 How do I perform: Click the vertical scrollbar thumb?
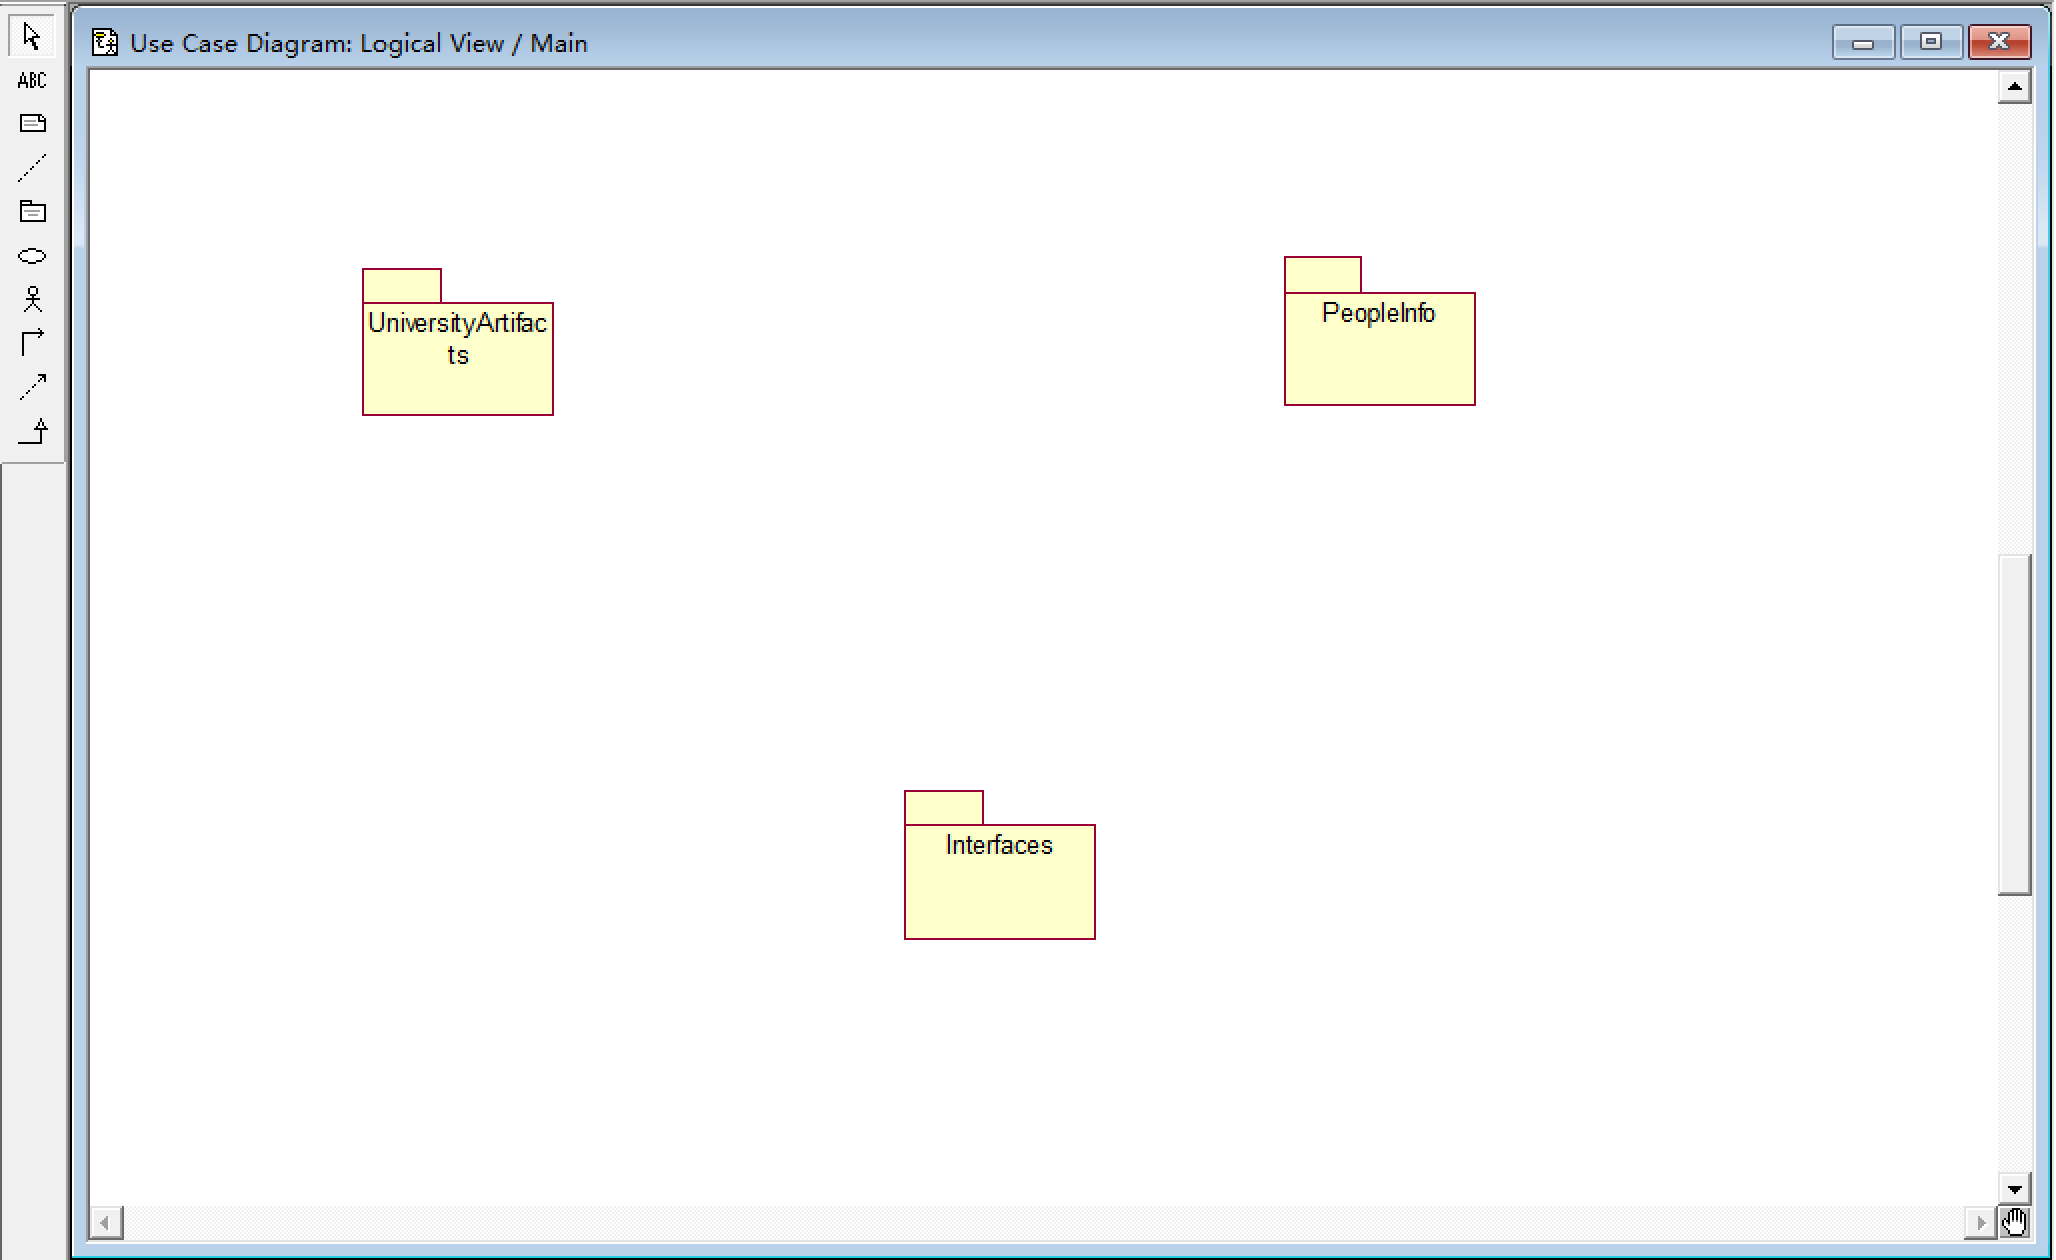2014,725
